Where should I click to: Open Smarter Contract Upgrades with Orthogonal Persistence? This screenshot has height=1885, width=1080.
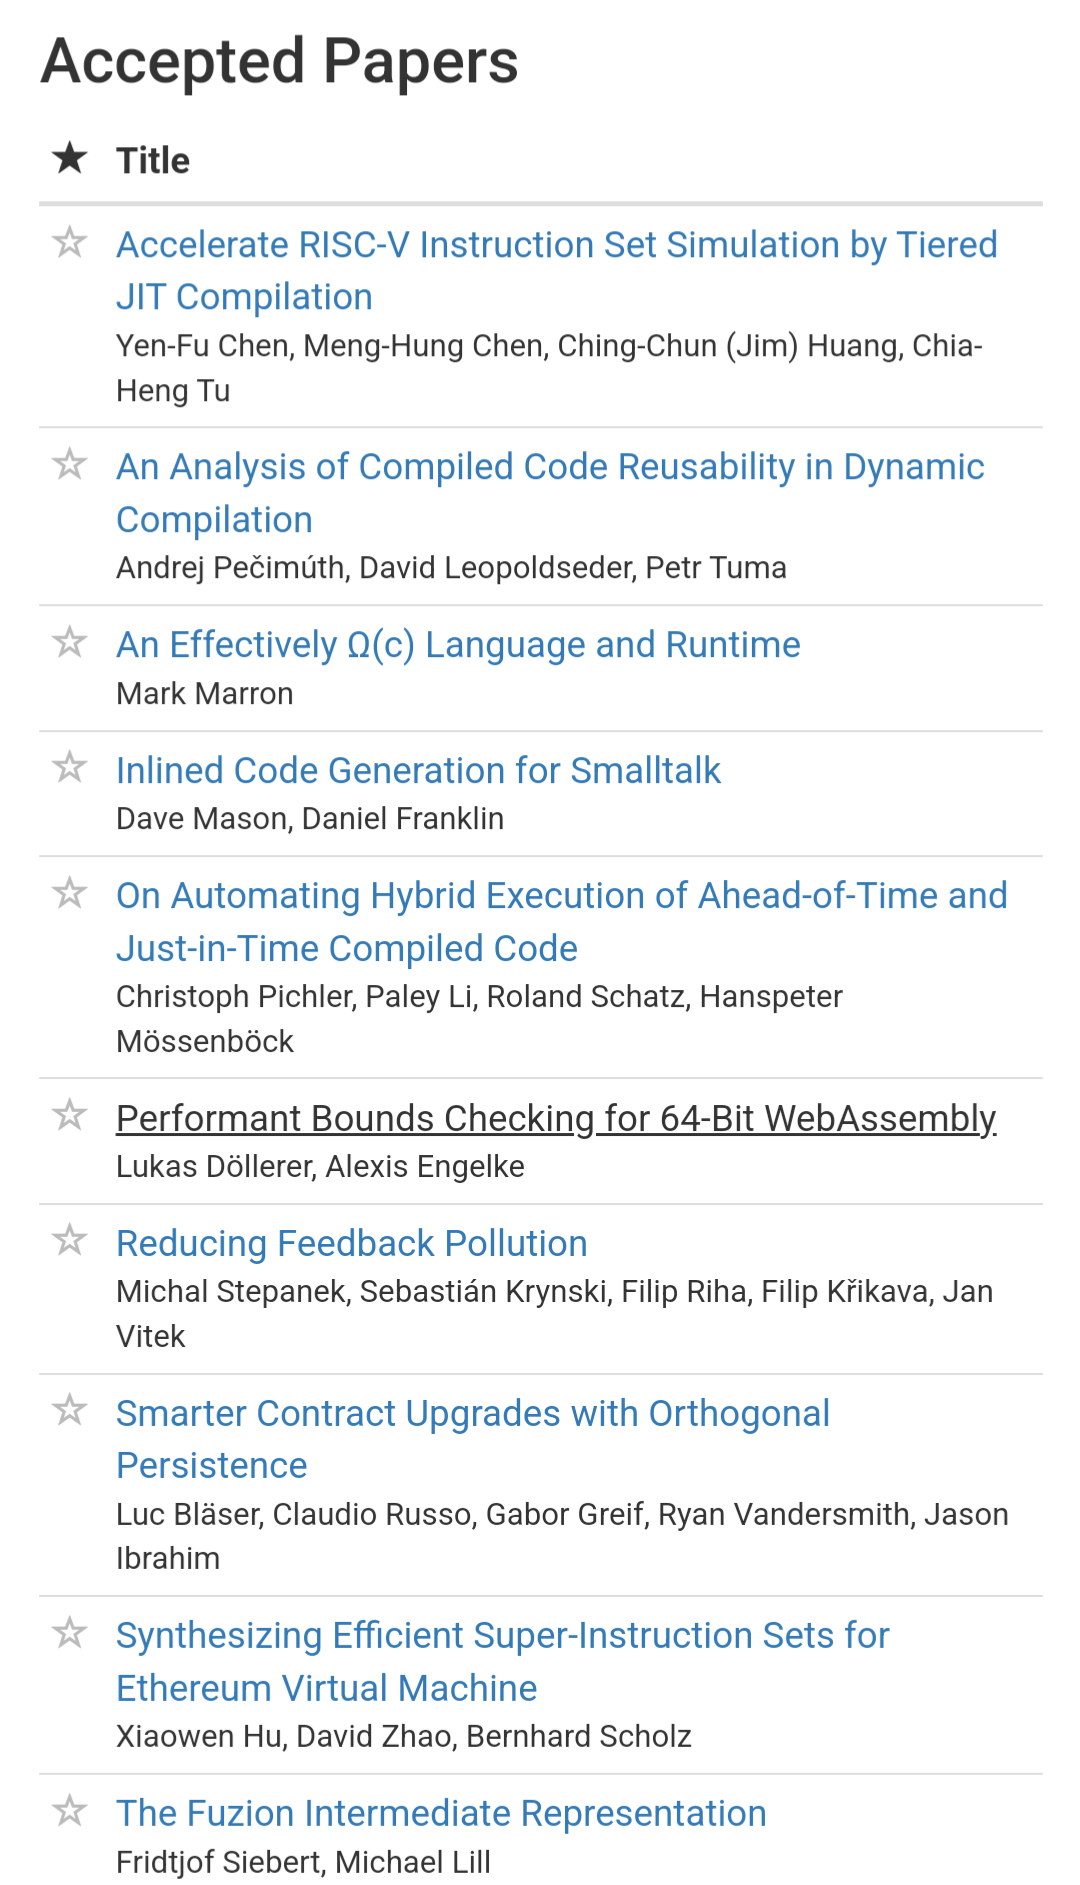tap(473, 1439)
